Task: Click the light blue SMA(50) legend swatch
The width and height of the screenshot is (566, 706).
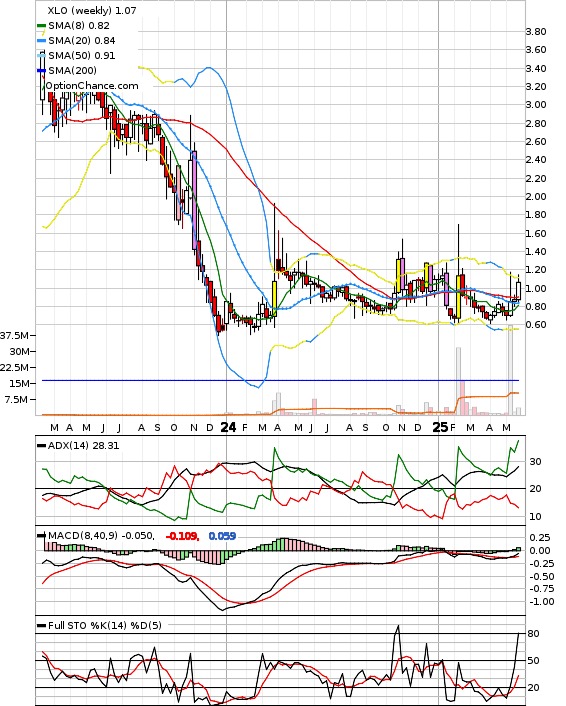Action: point(41,55)
